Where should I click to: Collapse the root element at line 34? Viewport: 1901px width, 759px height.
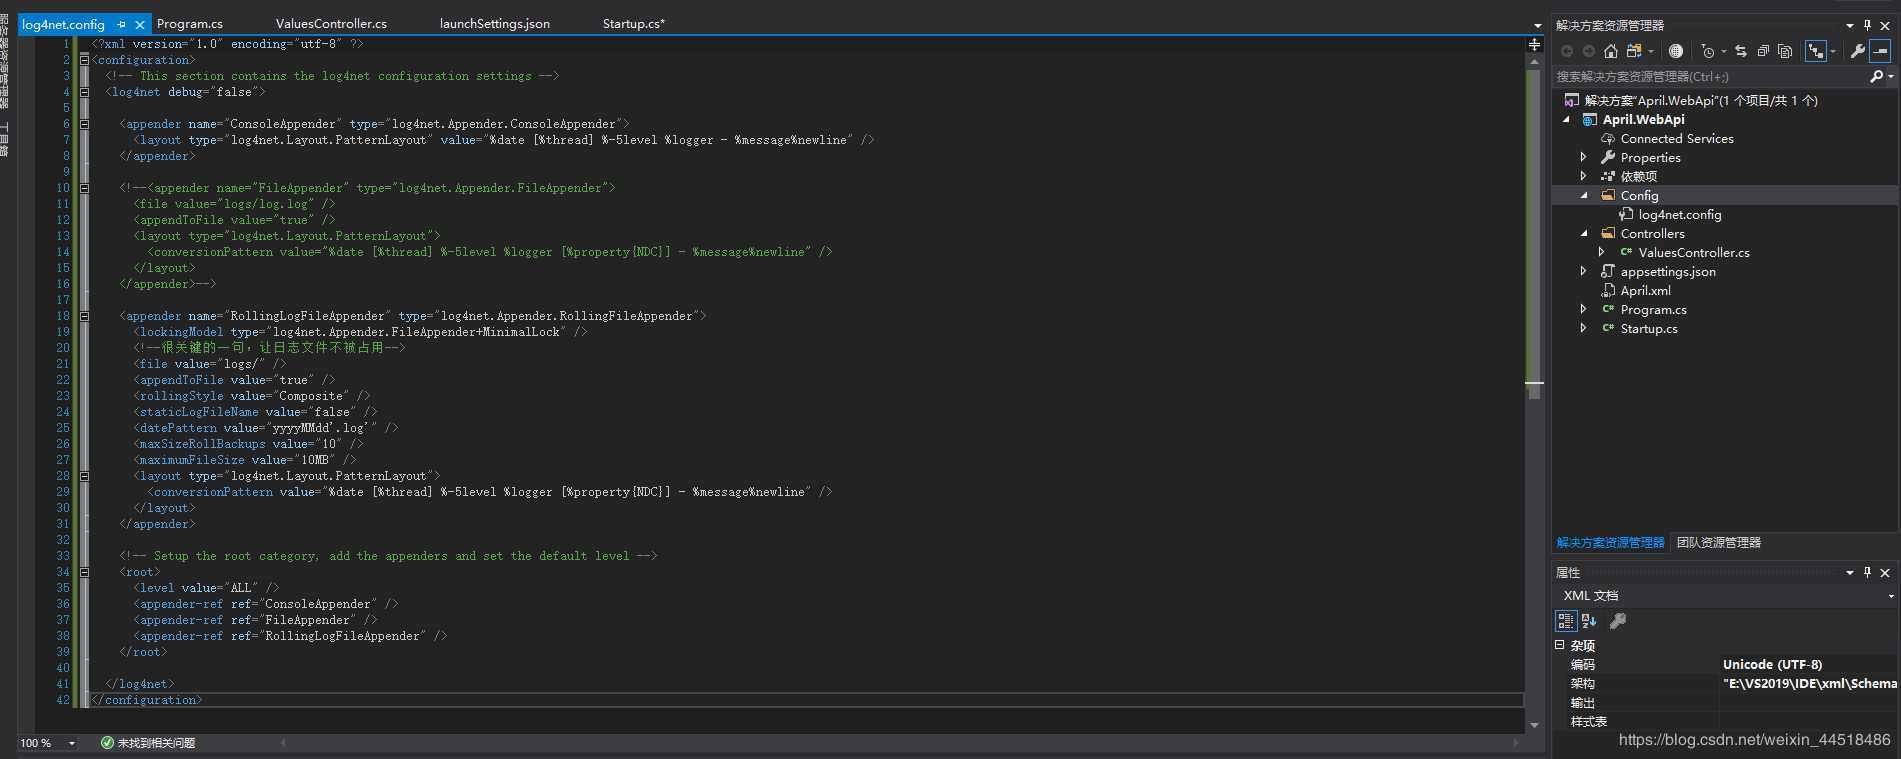pos(84,572)
